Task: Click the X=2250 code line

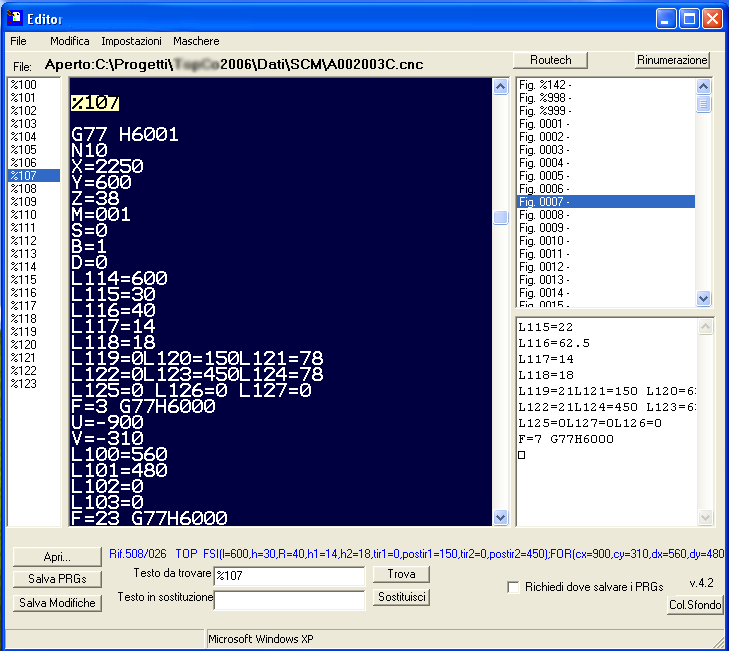Action: [107, 166]
